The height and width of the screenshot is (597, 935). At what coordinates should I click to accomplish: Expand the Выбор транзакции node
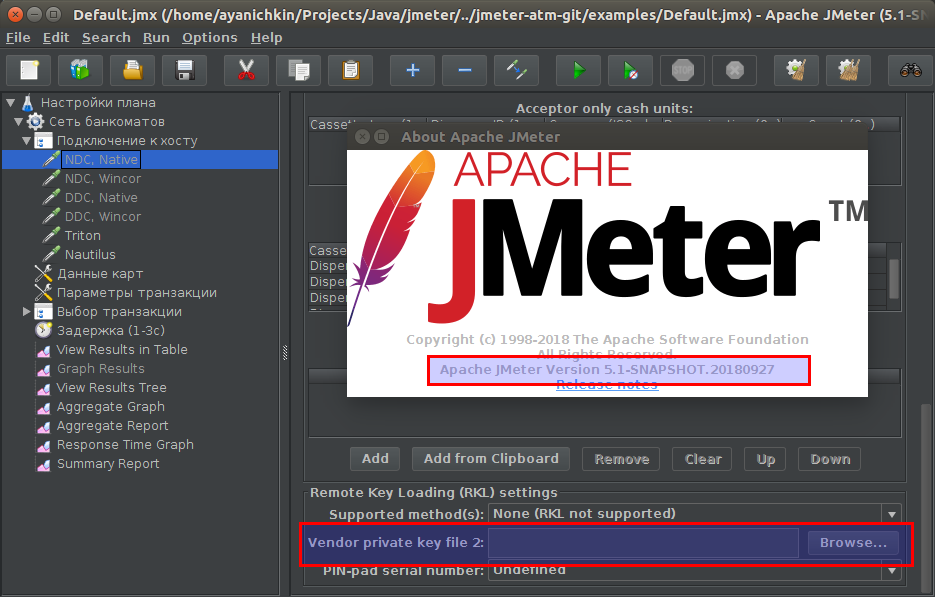tap(26, 311)
